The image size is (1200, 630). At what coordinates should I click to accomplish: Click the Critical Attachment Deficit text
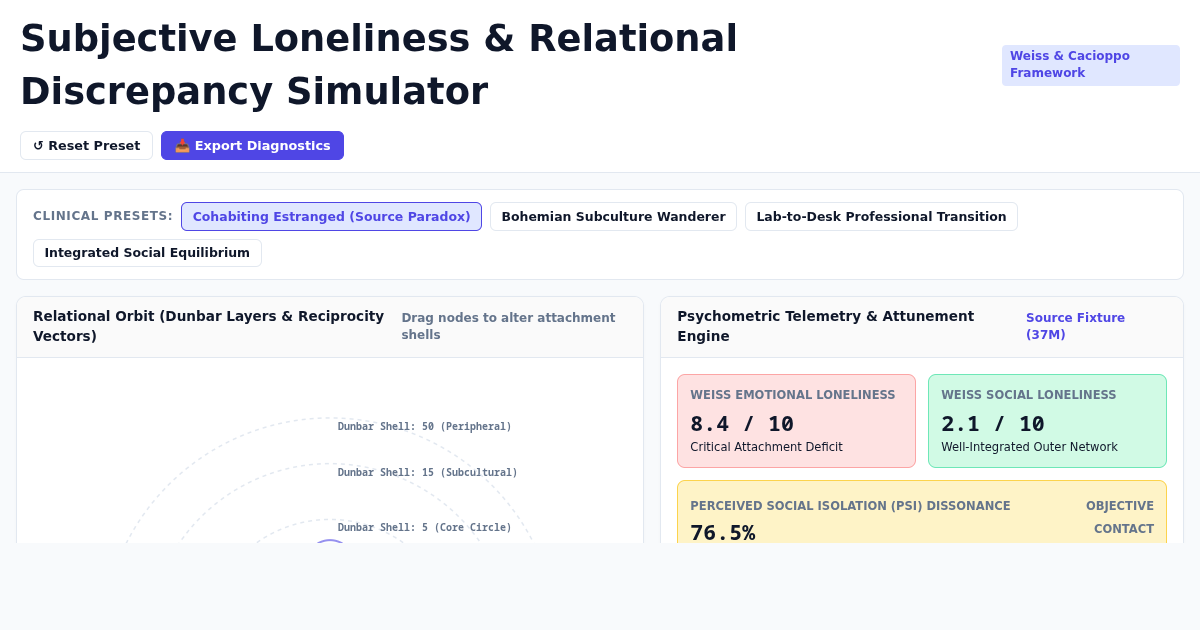click(x=766, y=447)
